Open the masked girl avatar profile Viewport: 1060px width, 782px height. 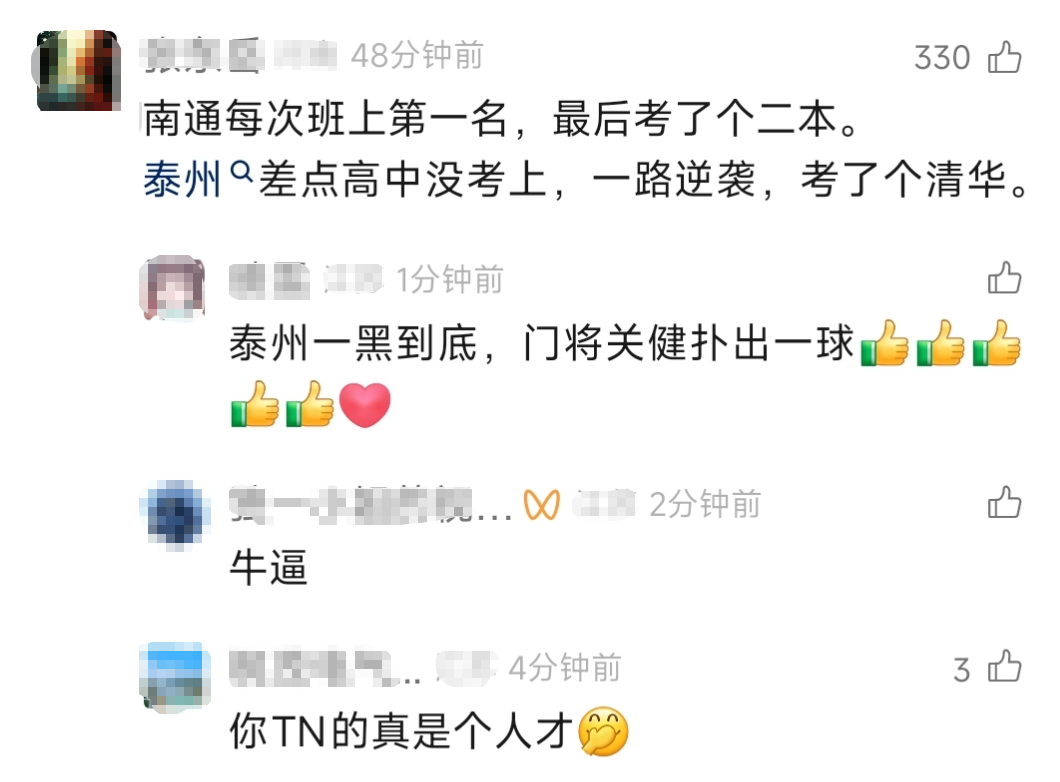point(172,288)
